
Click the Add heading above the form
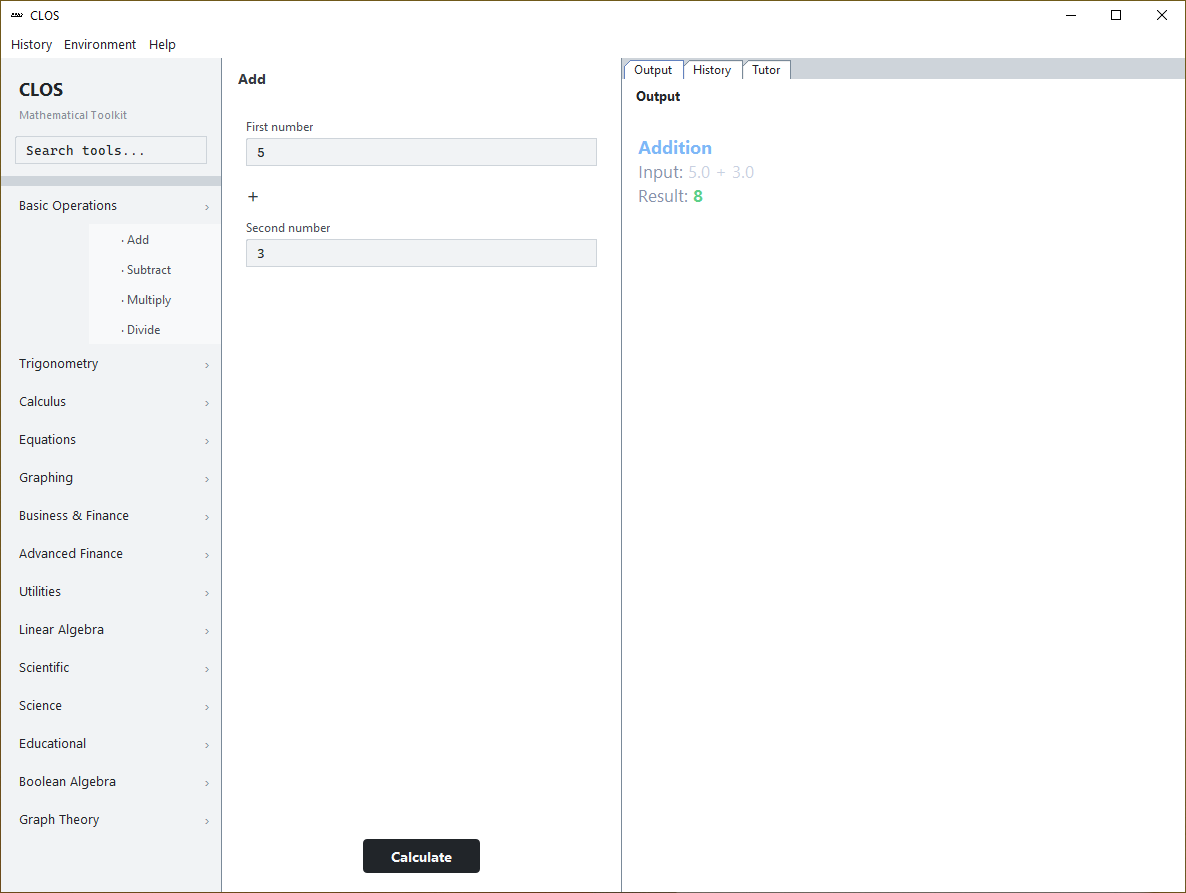[x=252, y=79]
